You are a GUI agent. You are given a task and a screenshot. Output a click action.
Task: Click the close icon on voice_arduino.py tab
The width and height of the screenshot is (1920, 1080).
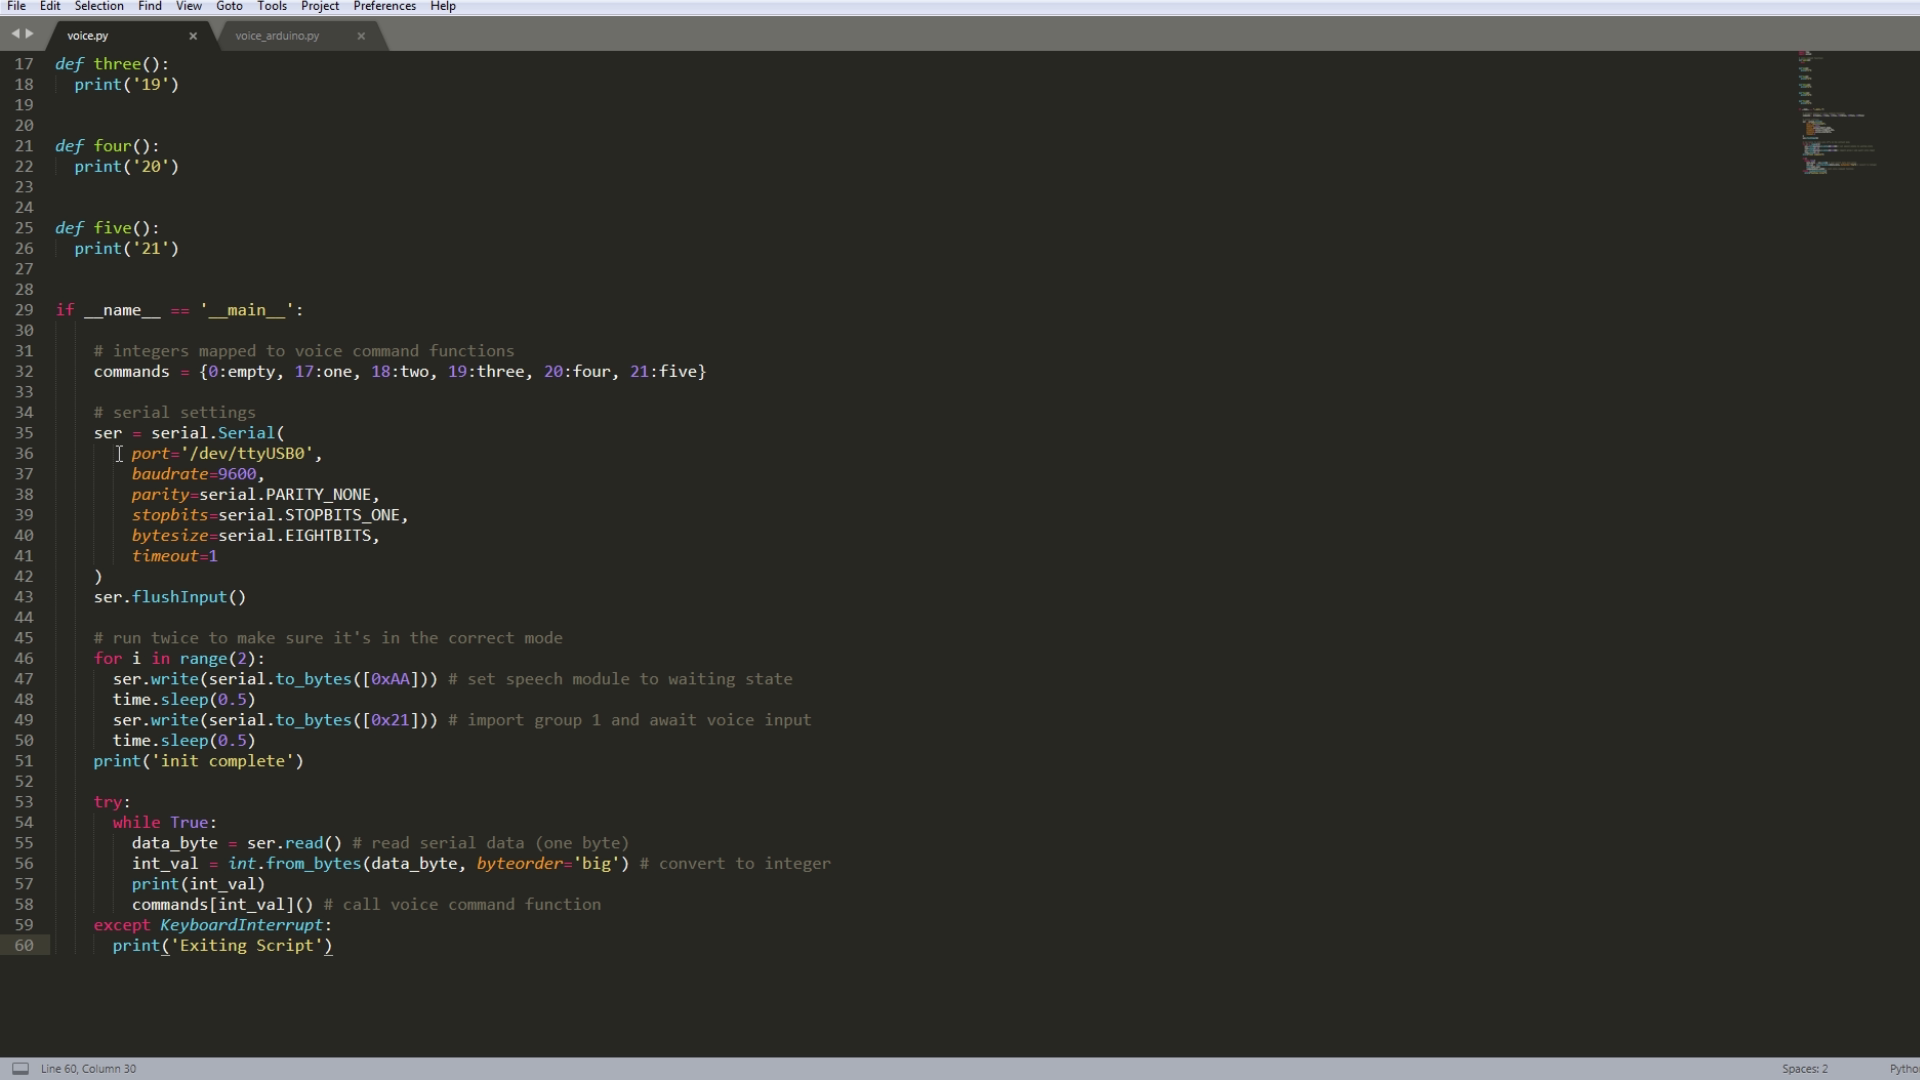[x=363, y=36]
